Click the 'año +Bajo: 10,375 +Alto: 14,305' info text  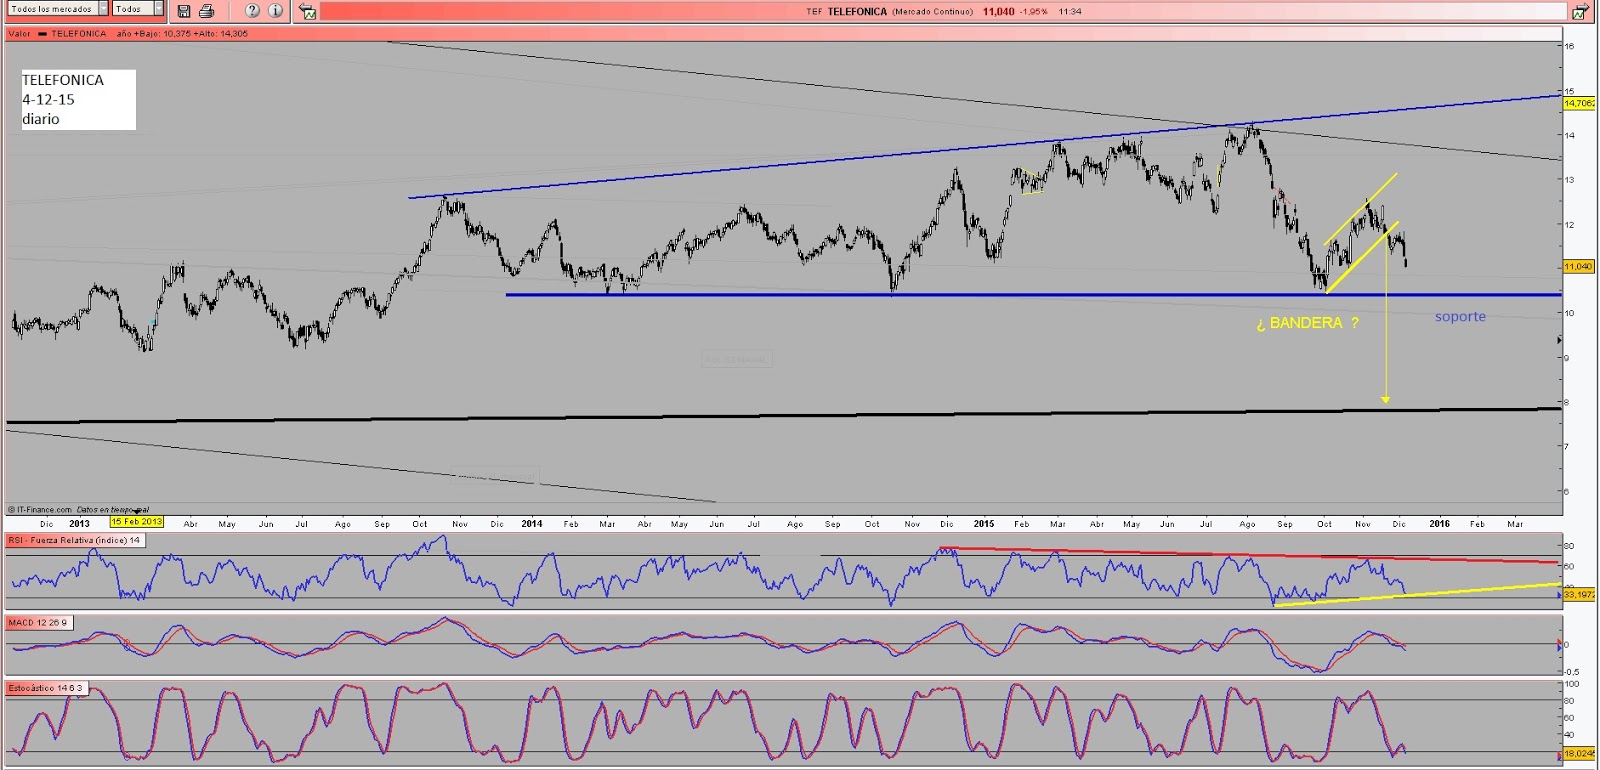(x=182, y=34)
